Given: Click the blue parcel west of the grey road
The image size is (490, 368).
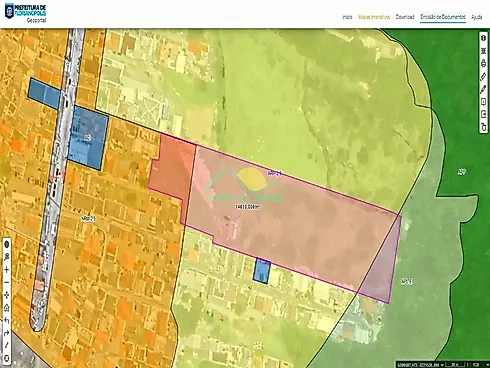Looking at the screenshot, I should 44,93.
